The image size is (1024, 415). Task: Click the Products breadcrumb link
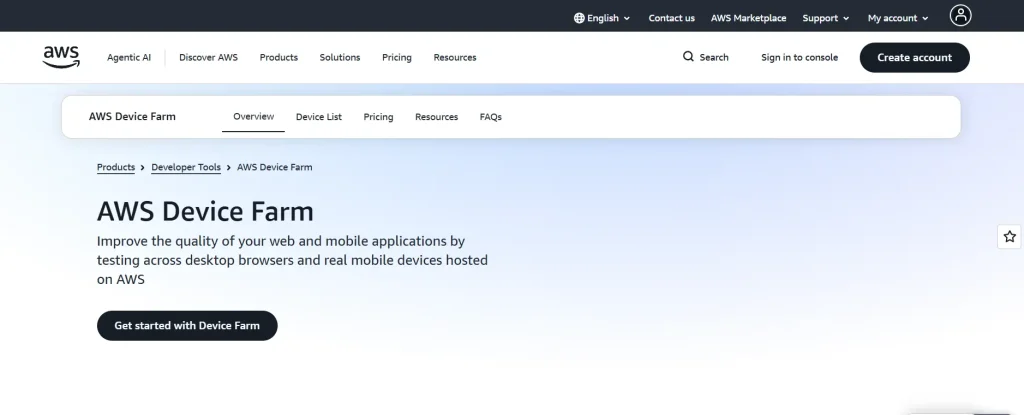click(116, 167)
